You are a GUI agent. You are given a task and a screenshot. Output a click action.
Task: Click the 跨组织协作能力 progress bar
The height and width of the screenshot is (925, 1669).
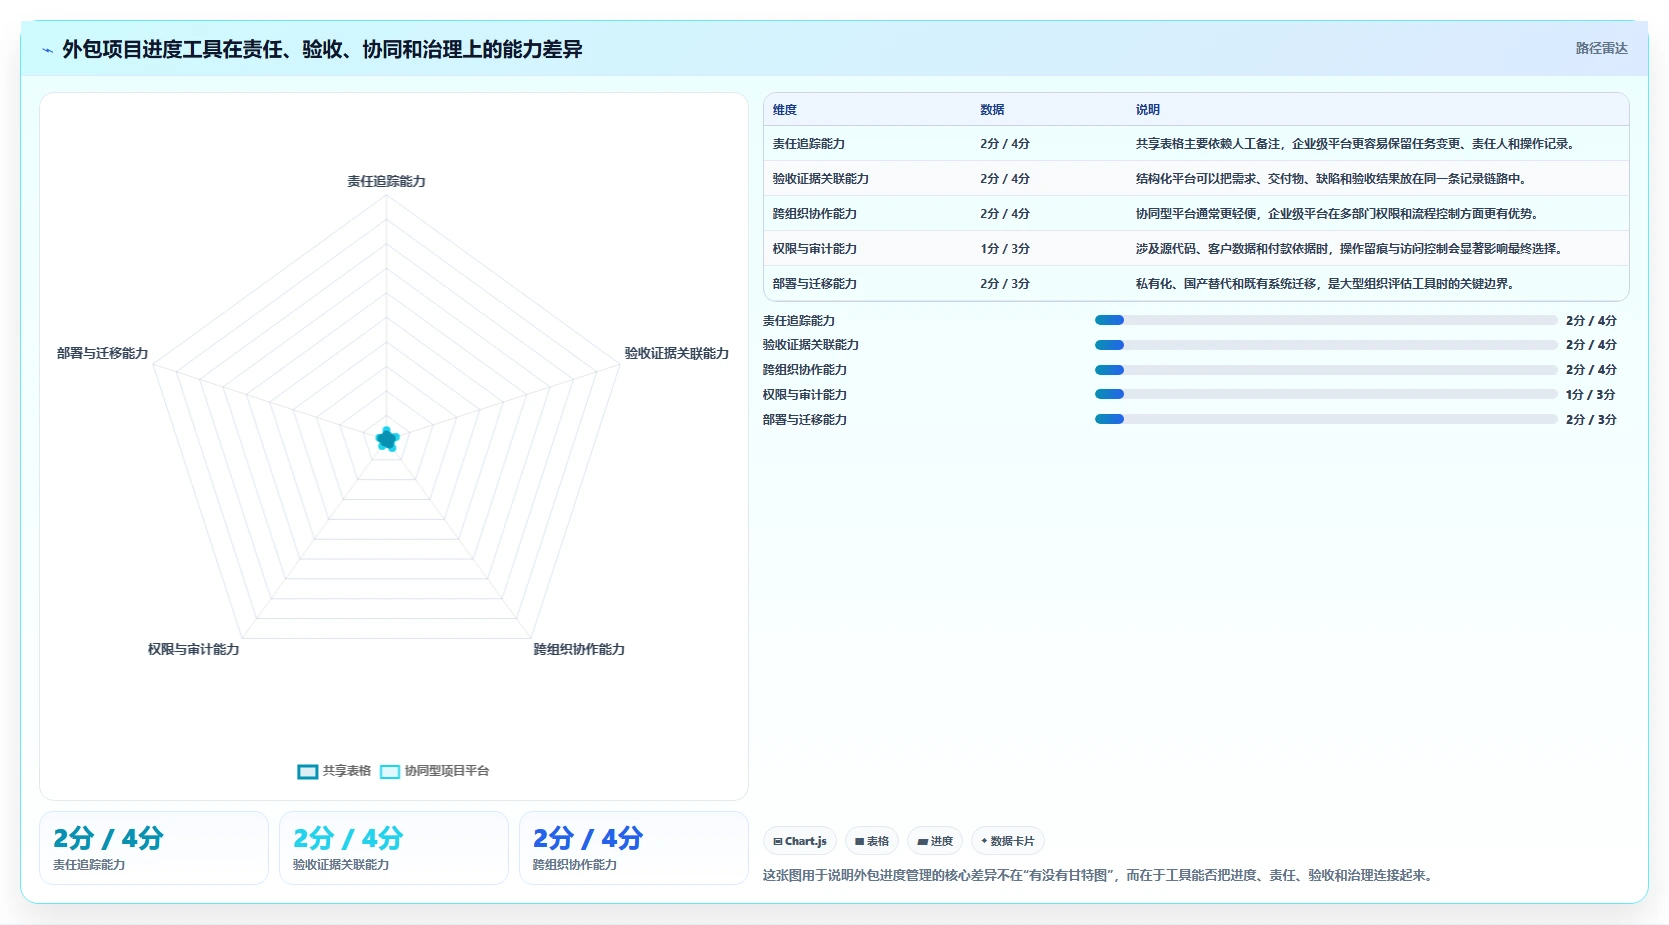coord(1326,370)
